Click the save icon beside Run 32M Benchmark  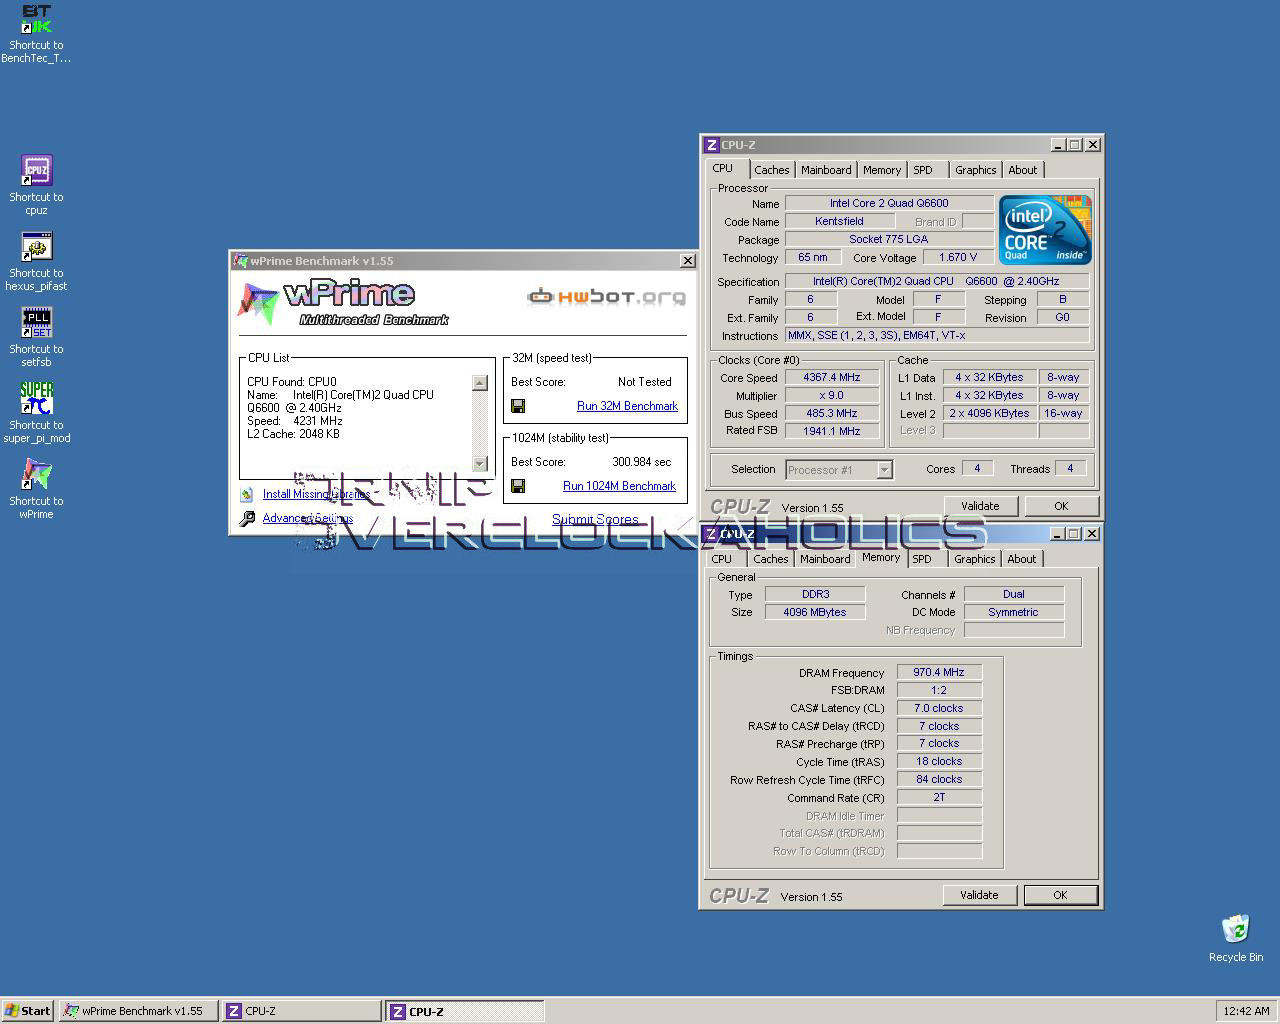(518, 406)
